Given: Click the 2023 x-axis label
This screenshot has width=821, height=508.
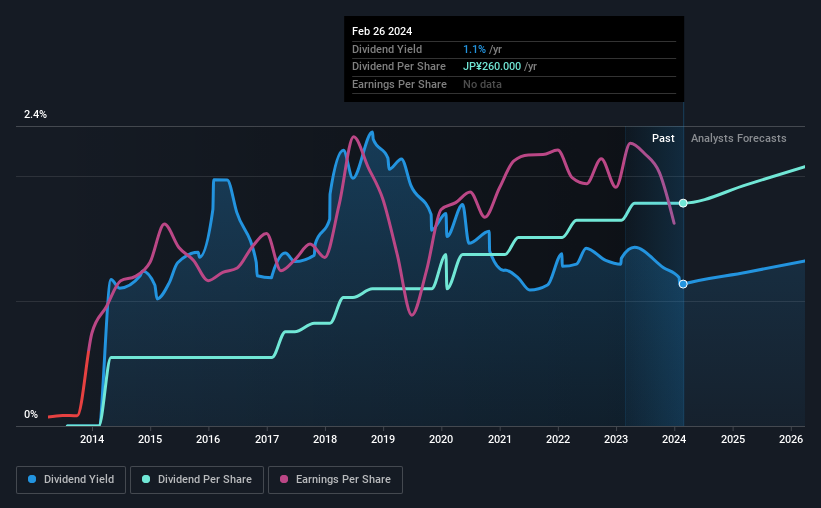Looking at the screenshot, I should click(616, 439).
